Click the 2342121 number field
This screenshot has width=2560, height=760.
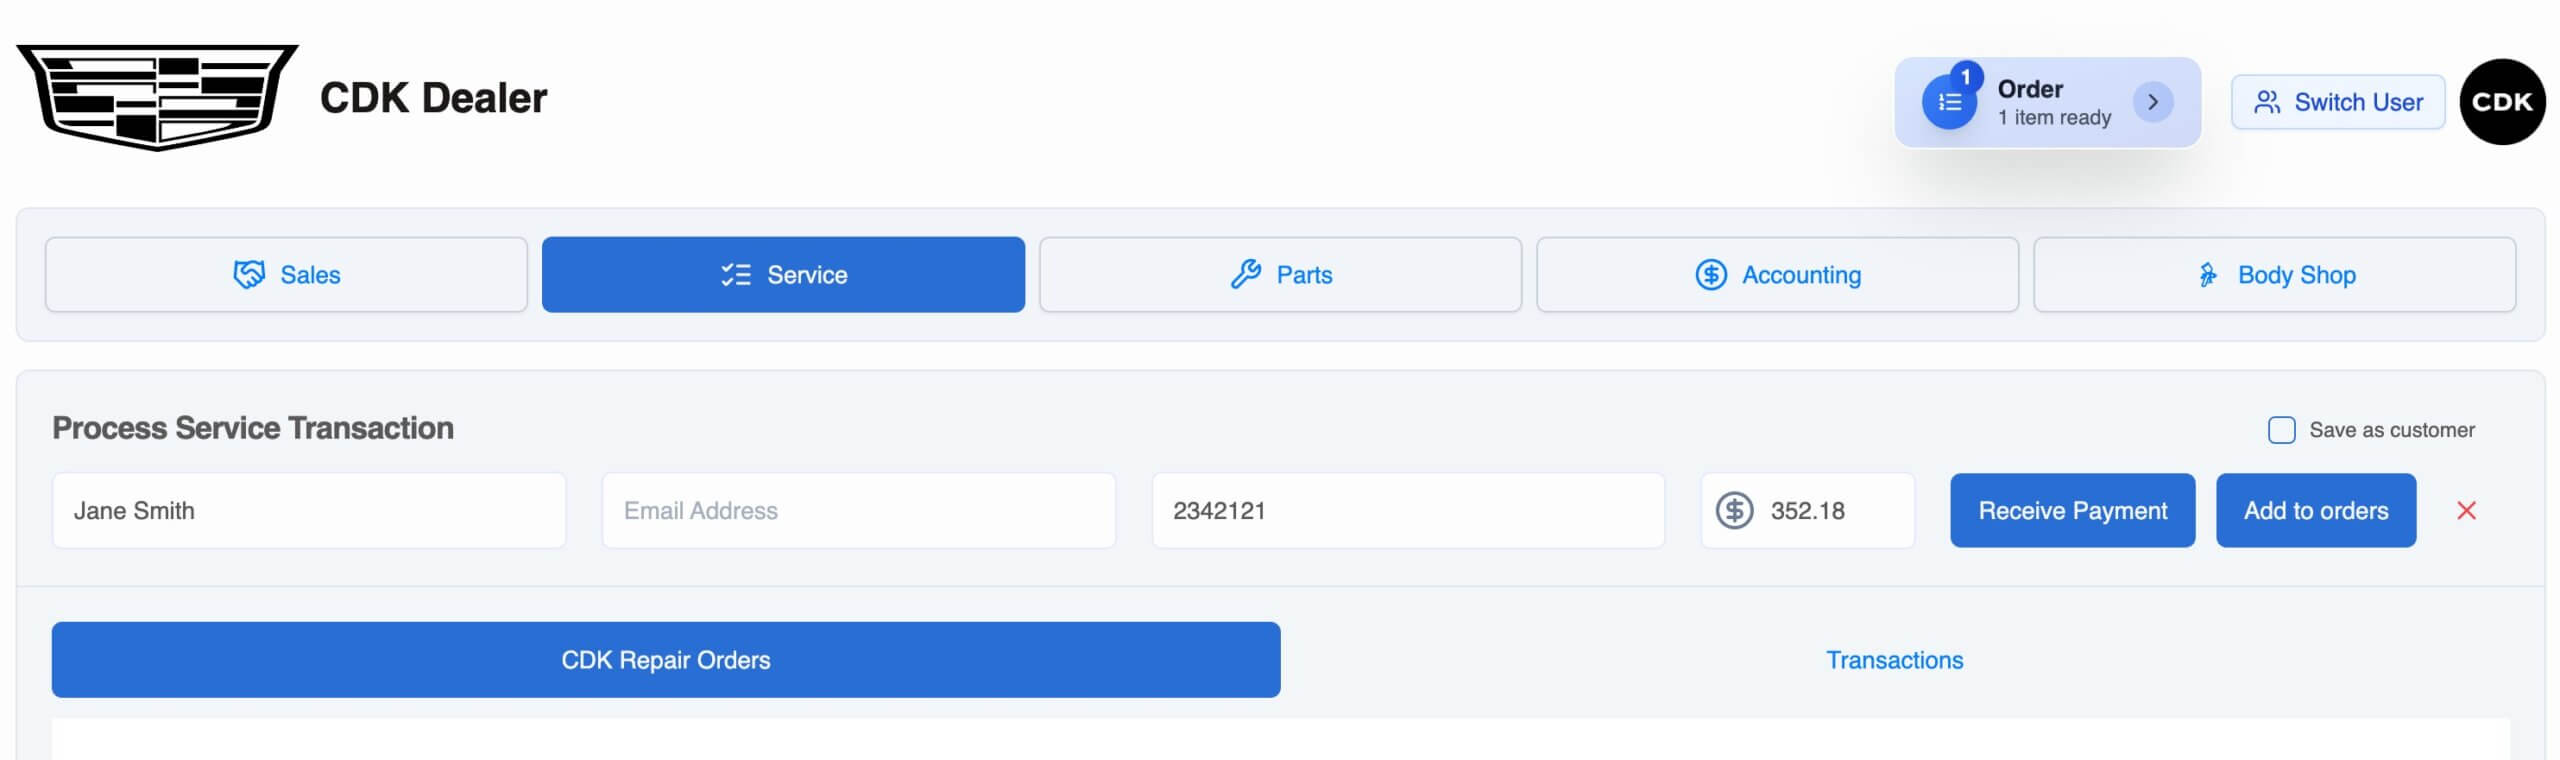tap(1408, 511)
